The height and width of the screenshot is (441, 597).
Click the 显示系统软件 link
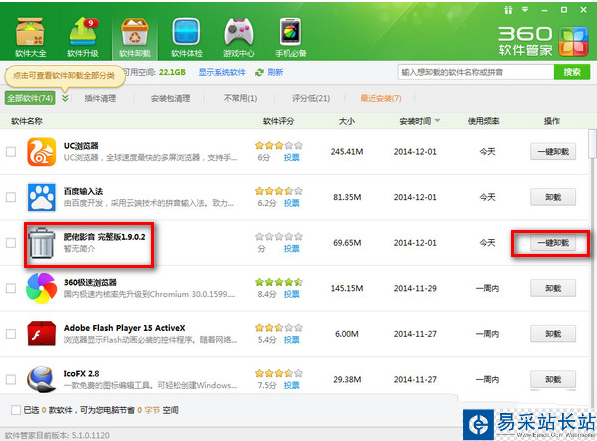[x=222, y=72]
